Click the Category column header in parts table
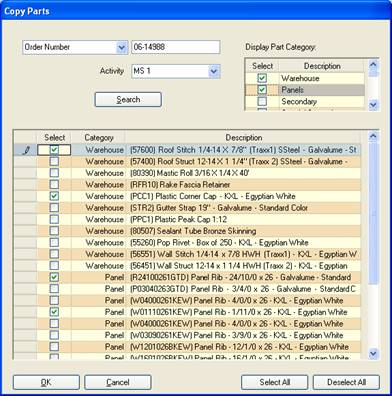The width and height of the screenshot is (392, 396). (x=99, y=138)
